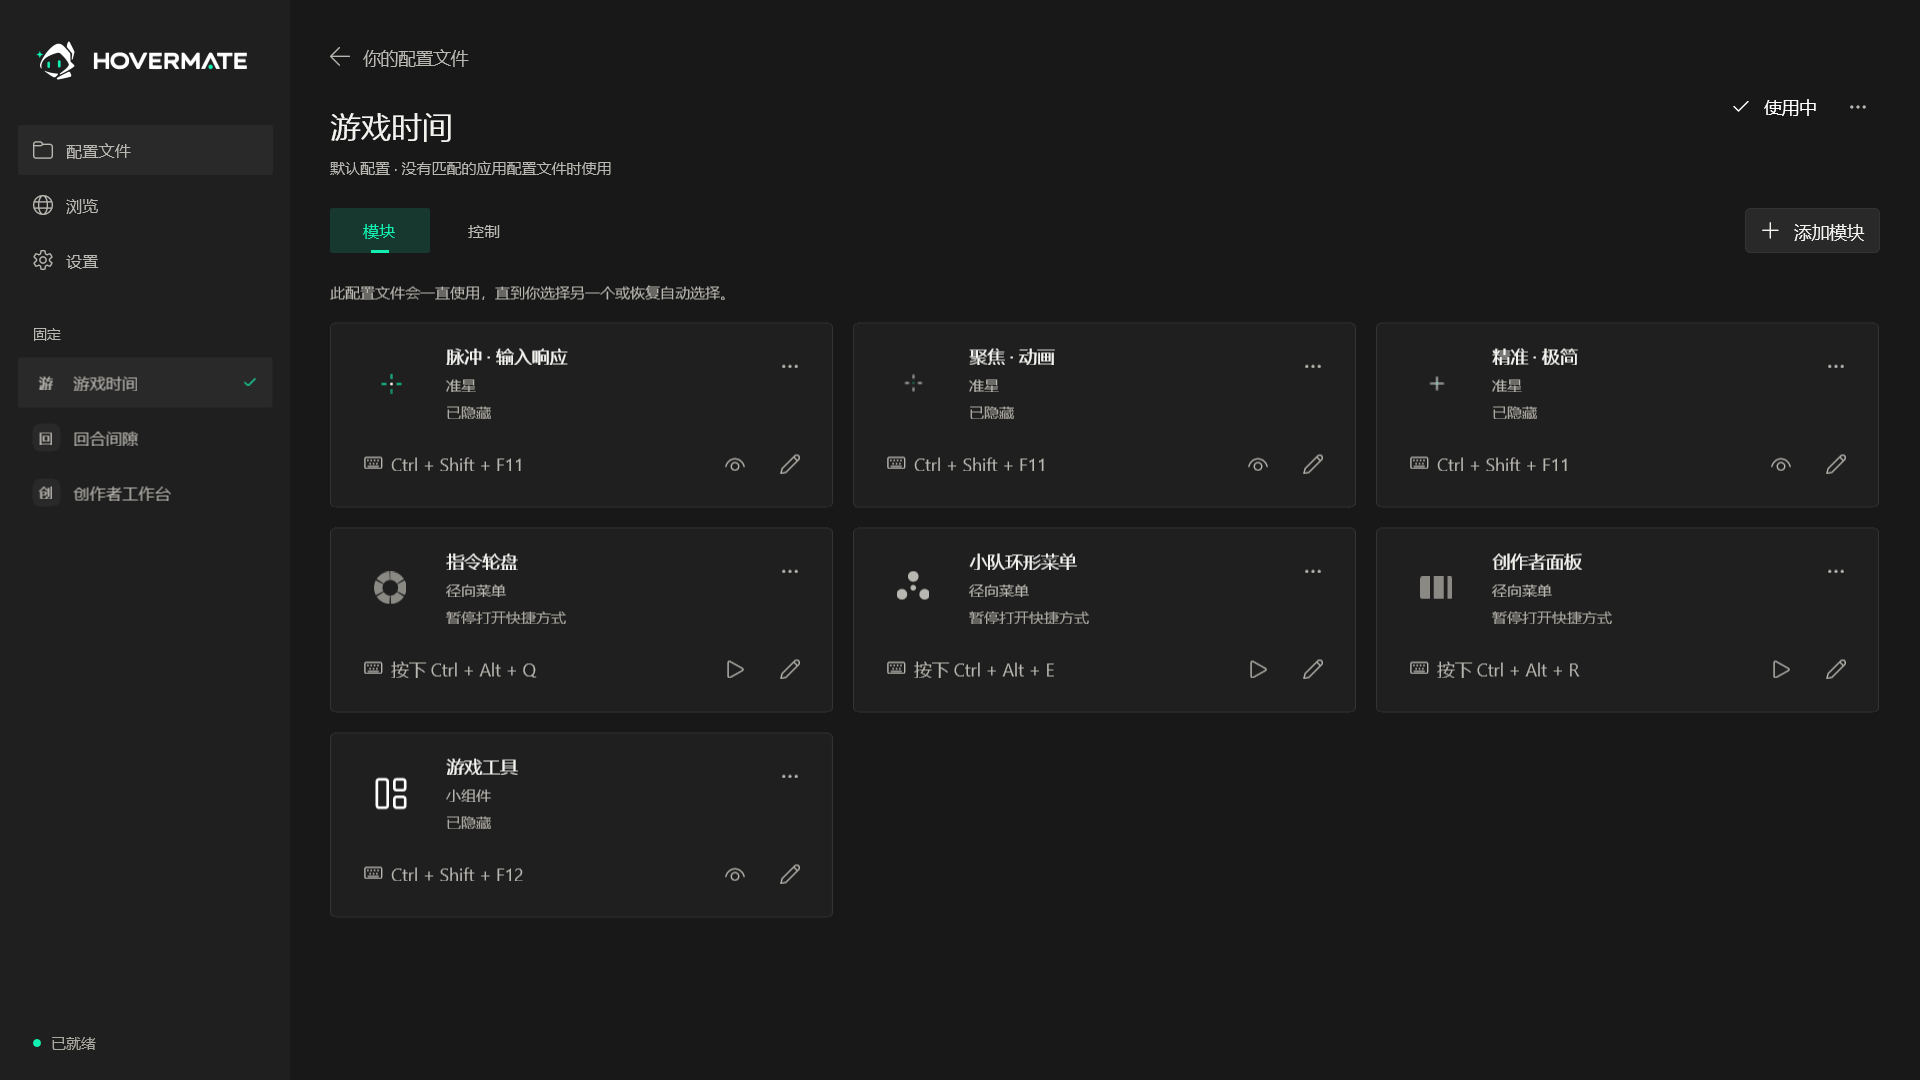Open more options for 小队环形菜单 card
The width and height of the screenshot is (1920, 1080).
click(1313, 572)
